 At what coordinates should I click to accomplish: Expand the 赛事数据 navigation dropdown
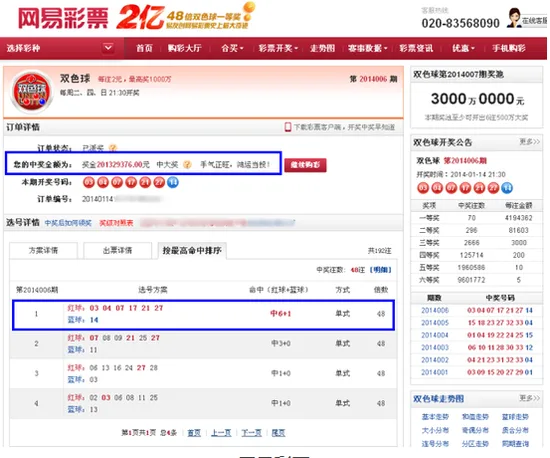pyautogui.click(x=368, y=48)
